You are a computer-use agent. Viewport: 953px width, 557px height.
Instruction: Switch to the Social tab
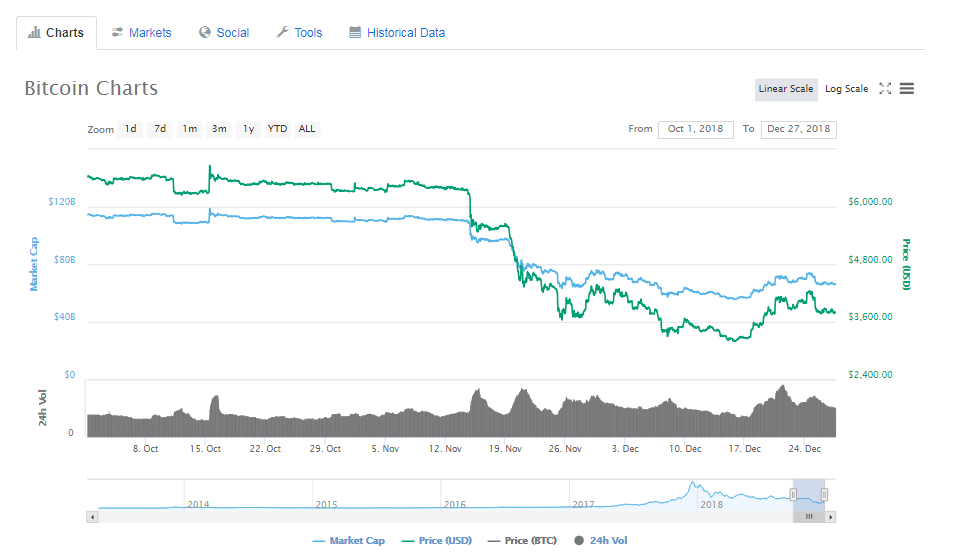click(224, 33)
